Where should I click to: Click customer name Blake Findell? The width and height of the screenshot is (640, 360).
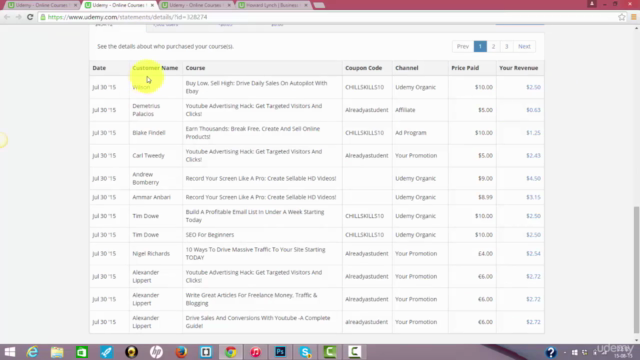pos(149,133)
